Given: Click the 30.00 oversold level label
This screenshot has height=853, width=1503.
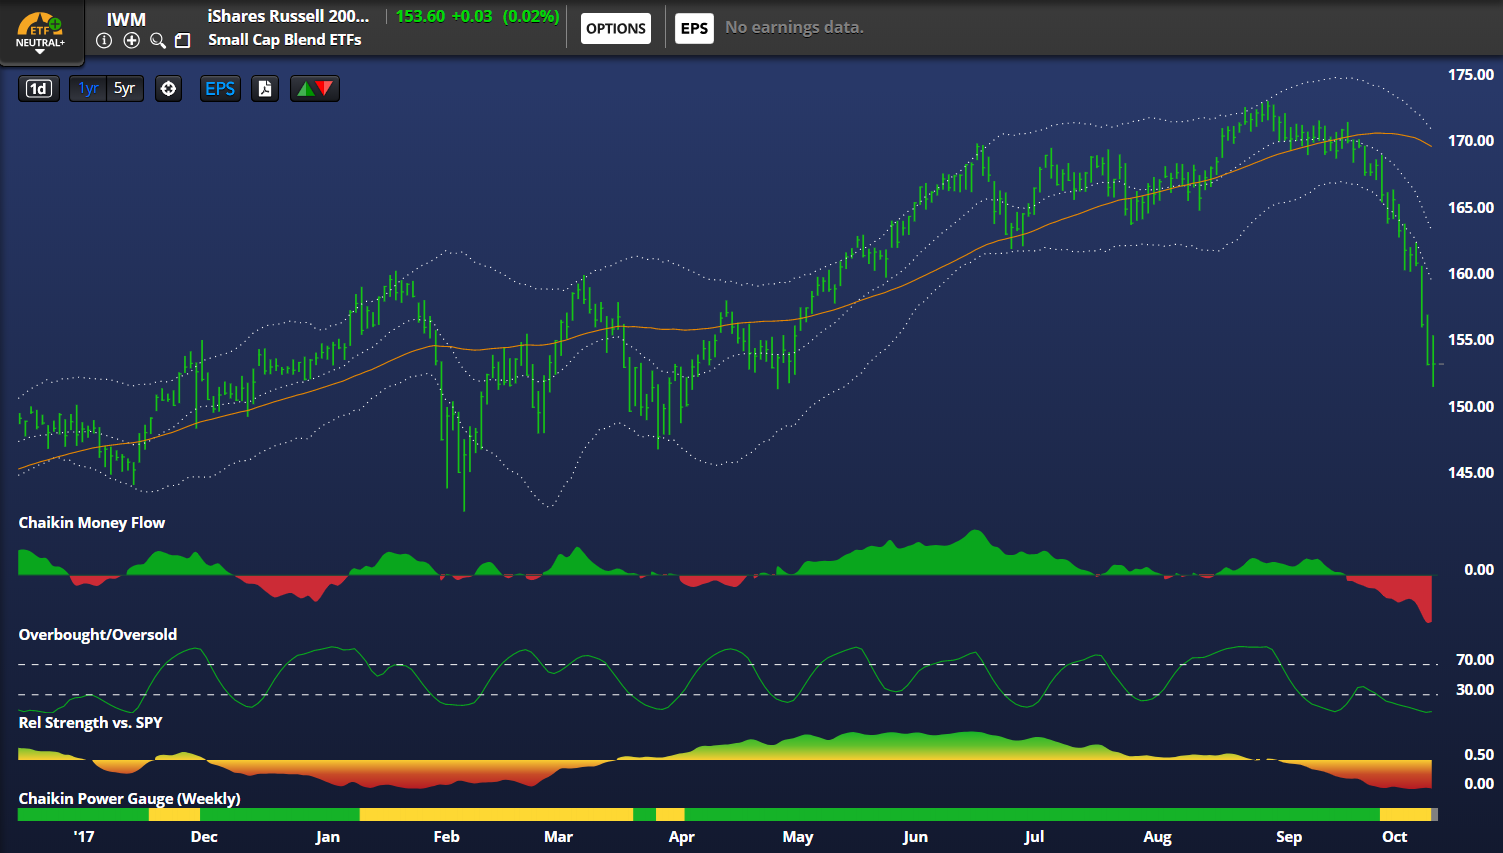Looking at the screenshot, I should coord(1475,690).
